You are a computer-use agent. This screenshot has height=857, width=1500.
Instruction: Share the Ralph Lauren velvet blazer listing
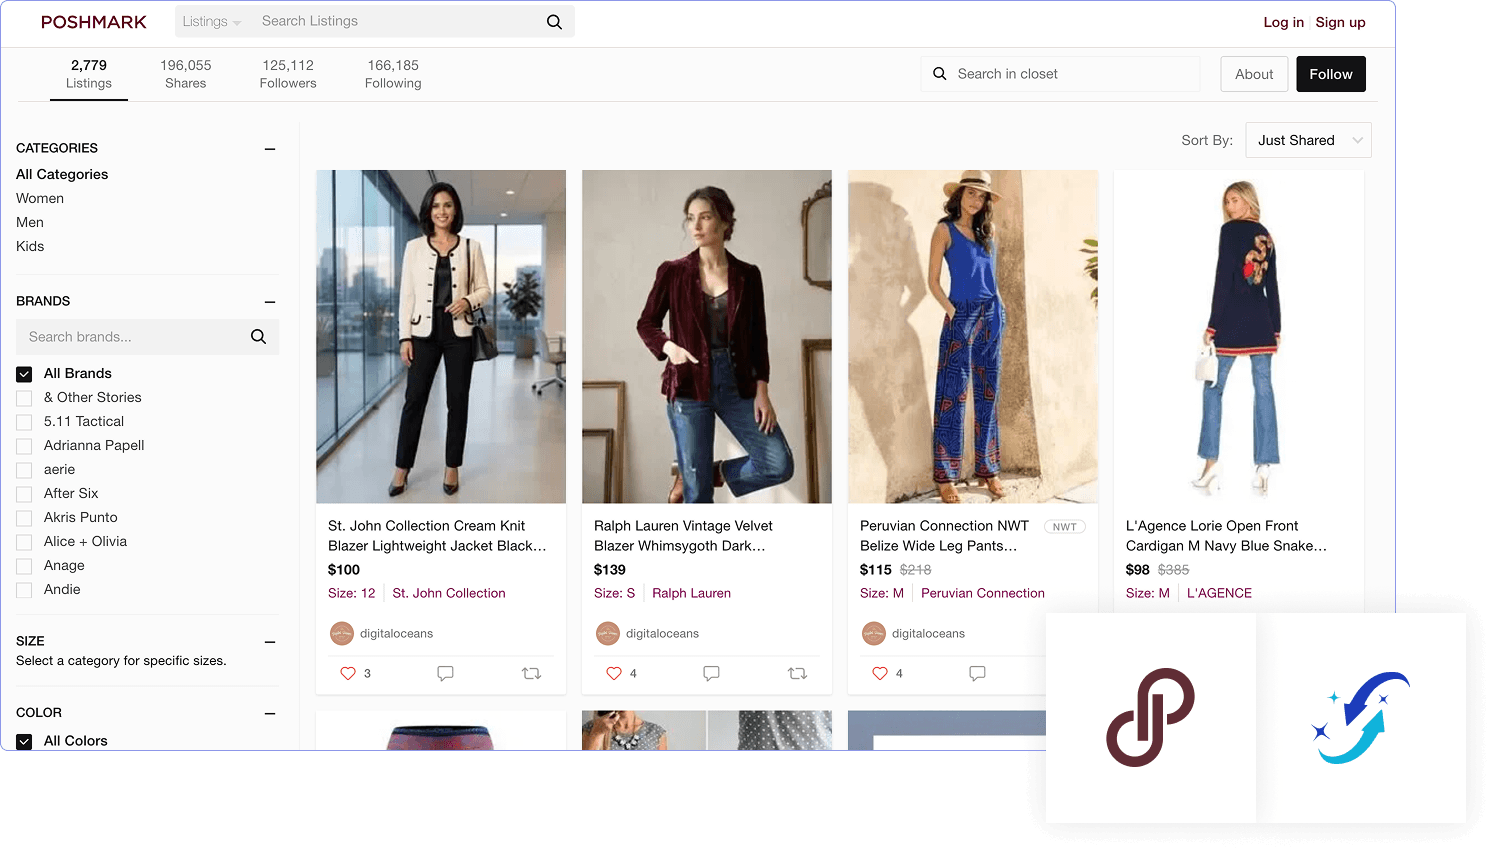tap(797, 673)
